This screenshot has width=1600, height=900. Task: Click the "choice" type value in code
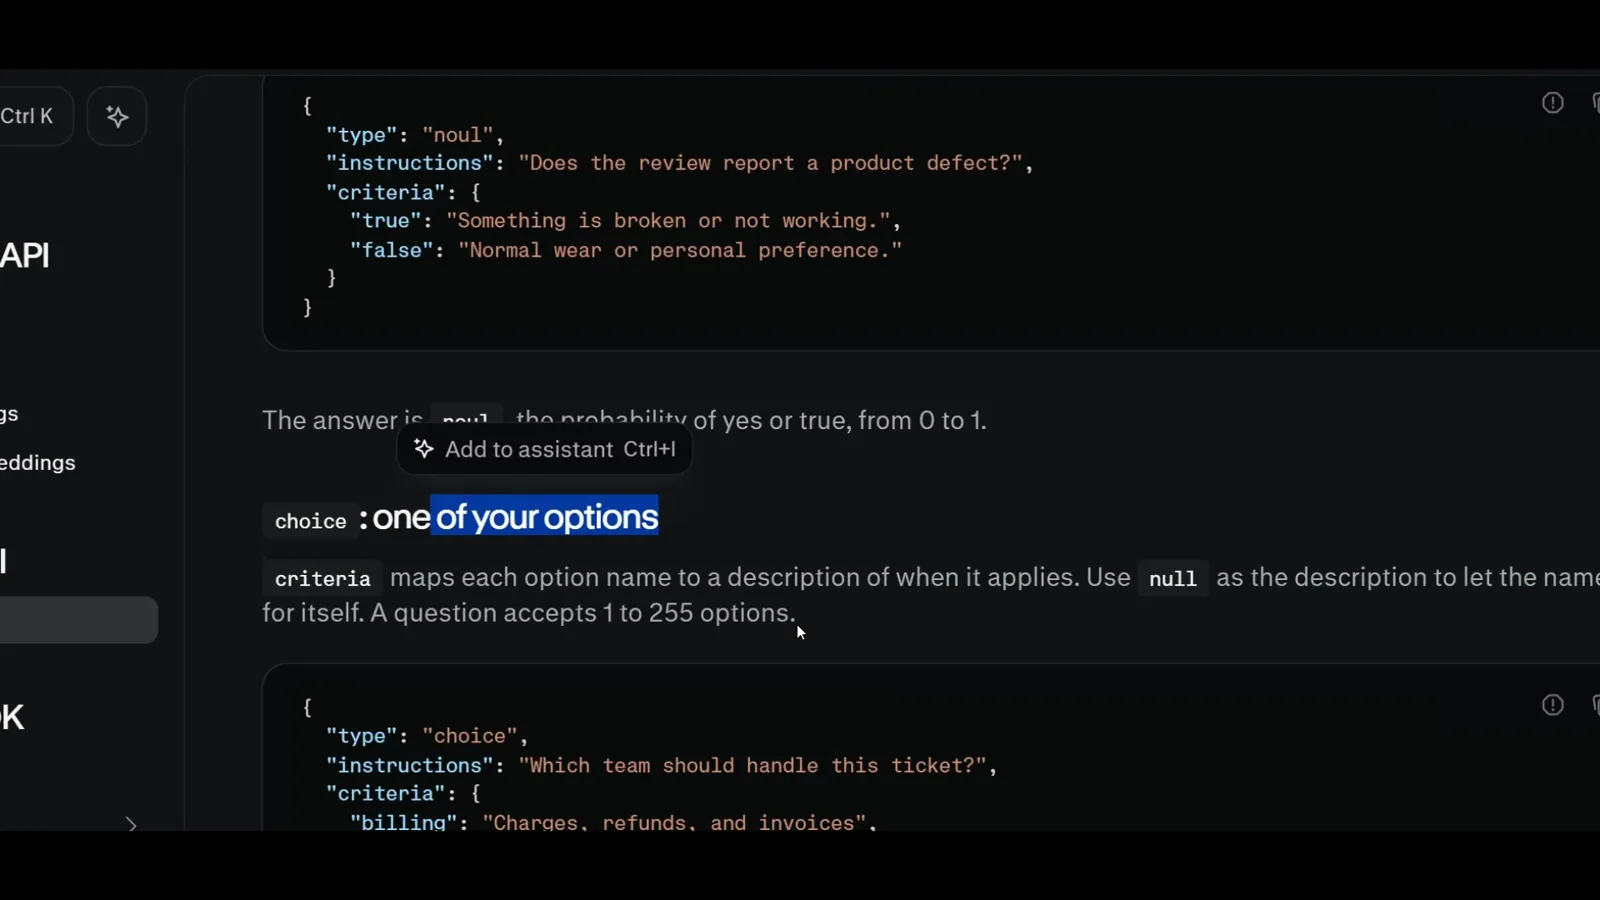coord(469,736)
